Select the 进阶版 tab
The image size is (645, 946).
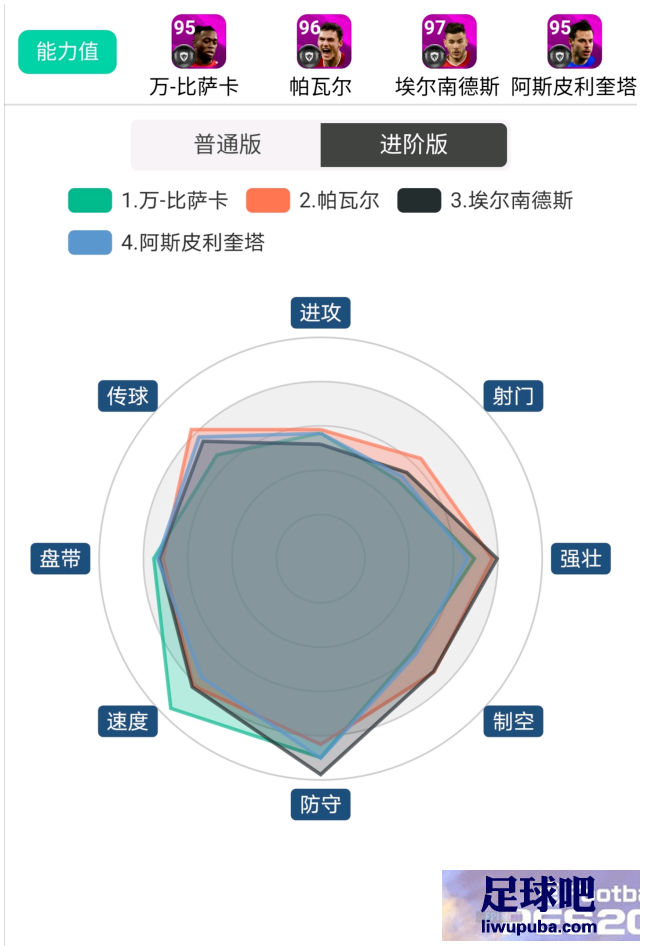point(414,145)
